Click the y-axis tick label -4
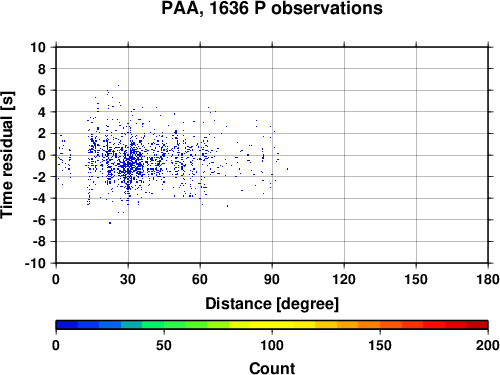 [x=39, y=198]
